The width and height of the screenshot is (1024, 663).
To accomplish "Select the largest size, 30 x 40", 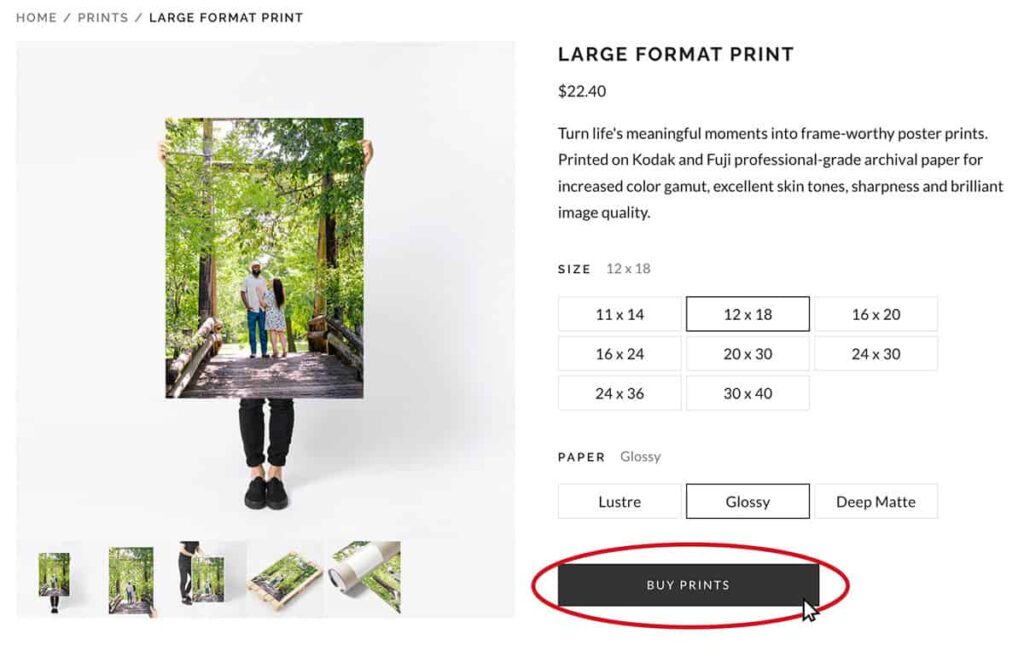I will 747,393.
